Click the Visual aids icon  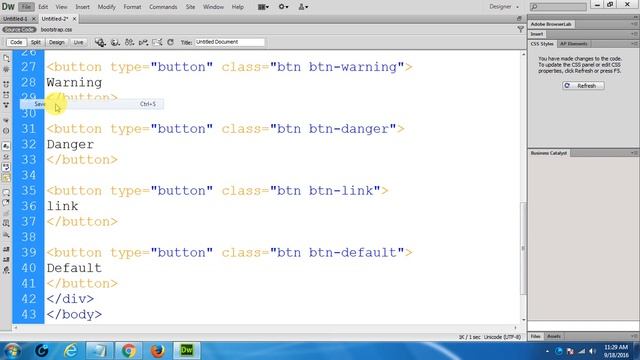click(x=157, y=42)
